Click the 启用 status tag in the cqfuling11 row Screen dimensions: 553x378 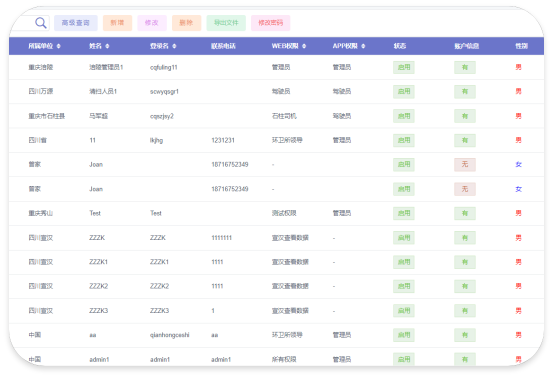coord(404,67)
